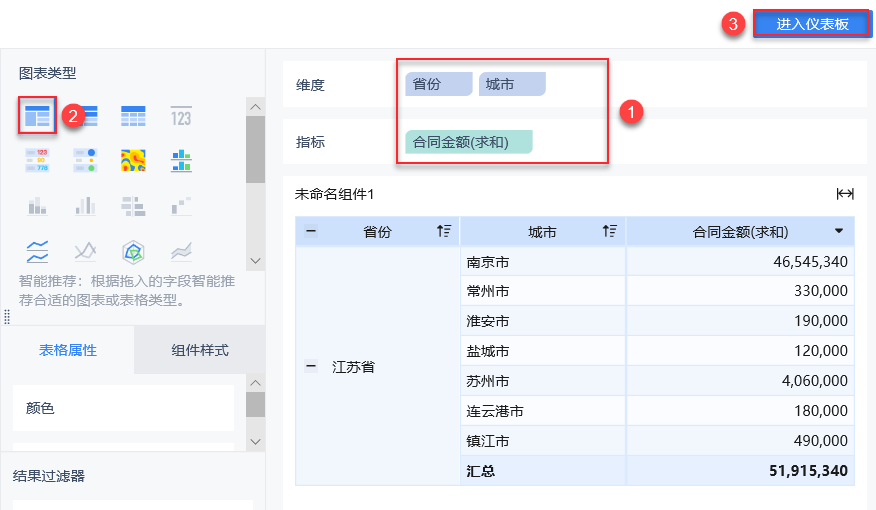
Task: Select the grouped table chart type
Action: point(37,116)
